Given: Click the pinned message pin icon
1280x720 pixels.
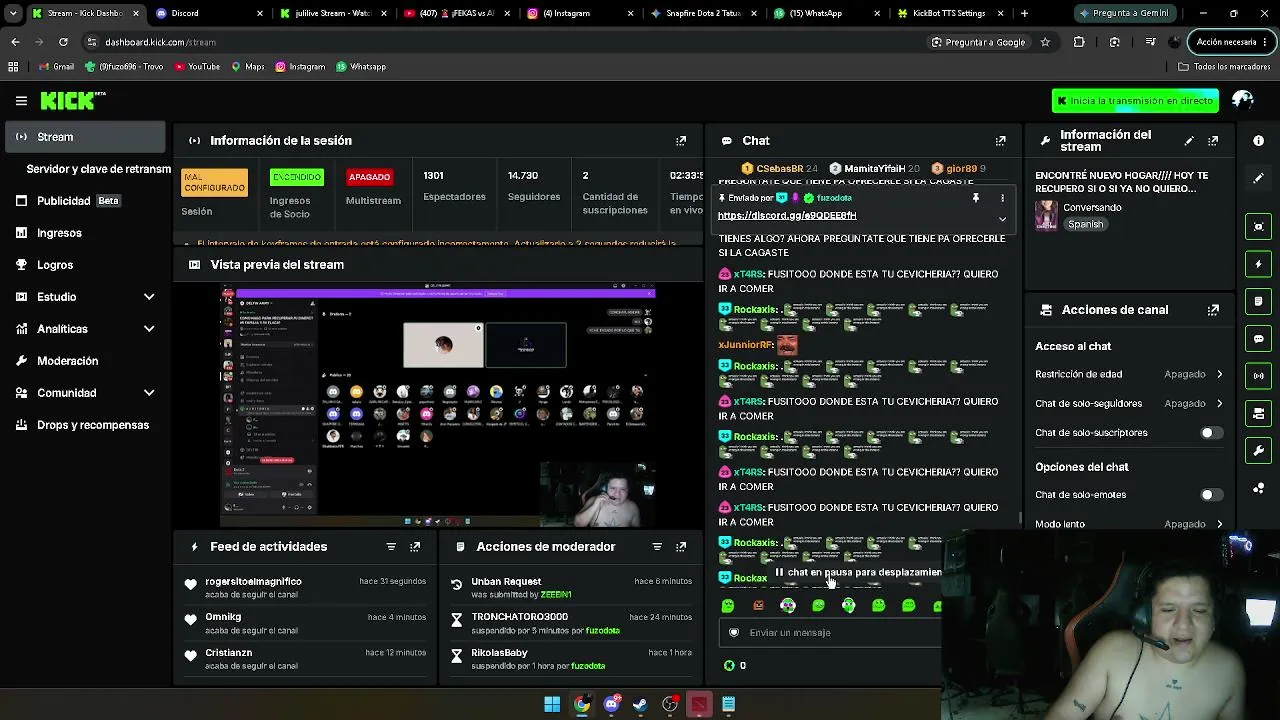Looking at the screenshot, I should [976, 198].
